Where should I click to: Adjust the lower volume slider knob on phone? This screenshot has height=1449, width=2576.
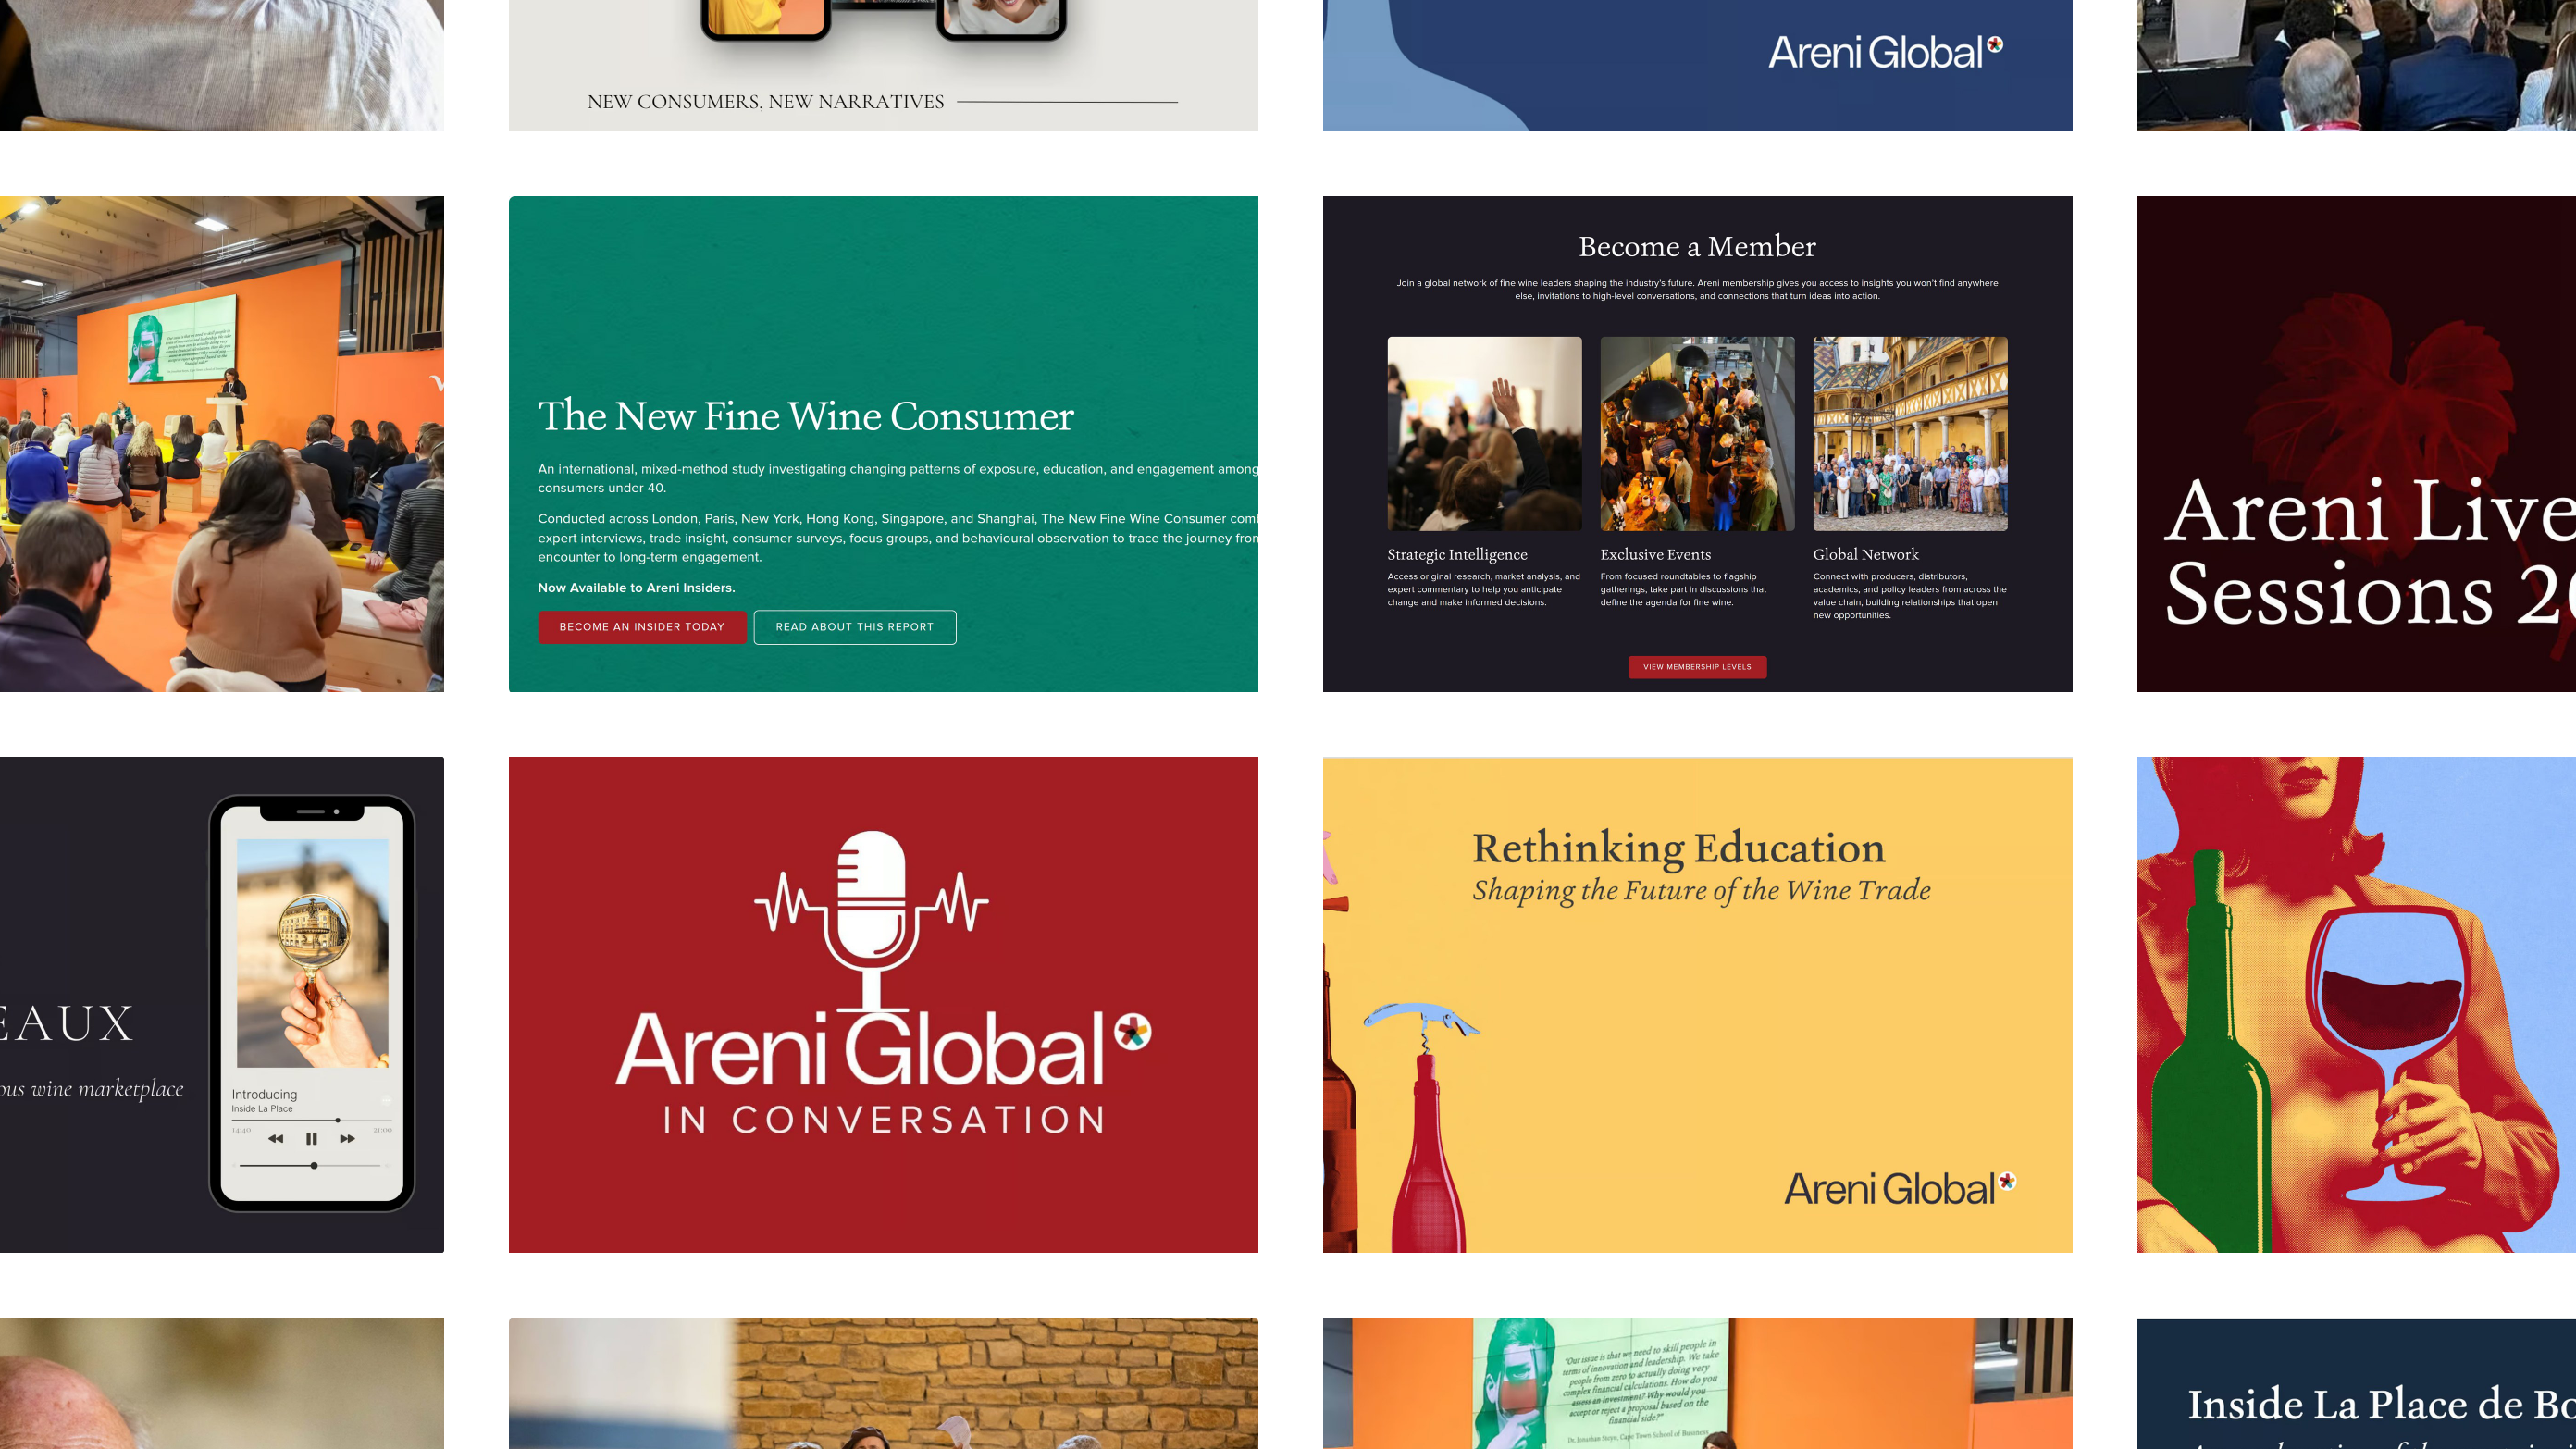314,1166
